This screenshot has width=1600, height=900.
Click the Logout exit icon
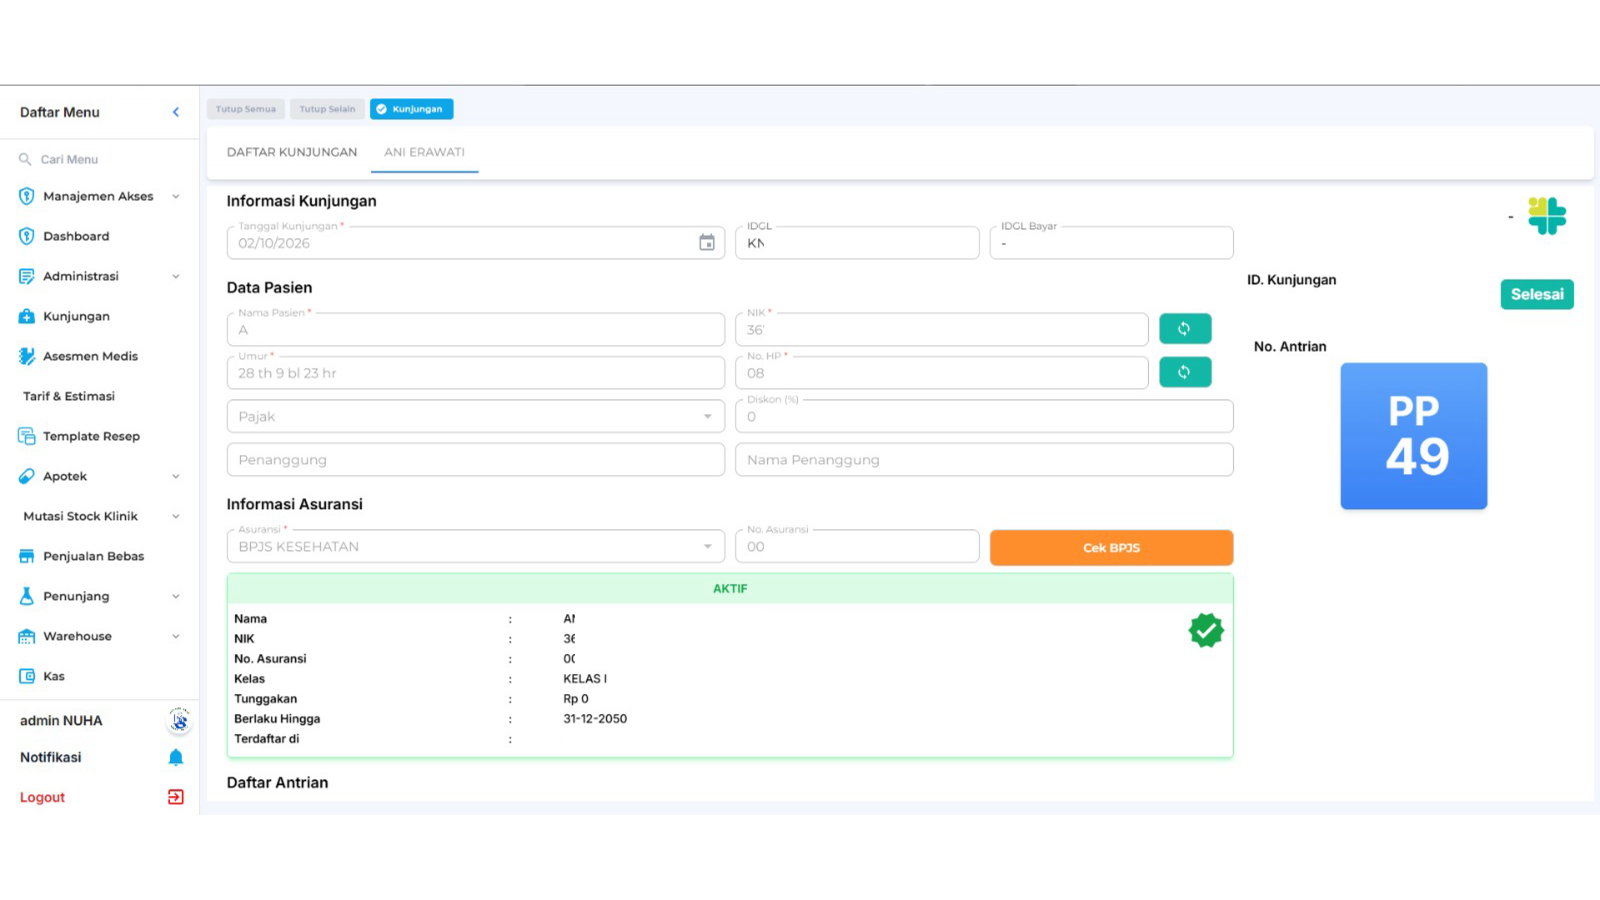pos(176,797)
